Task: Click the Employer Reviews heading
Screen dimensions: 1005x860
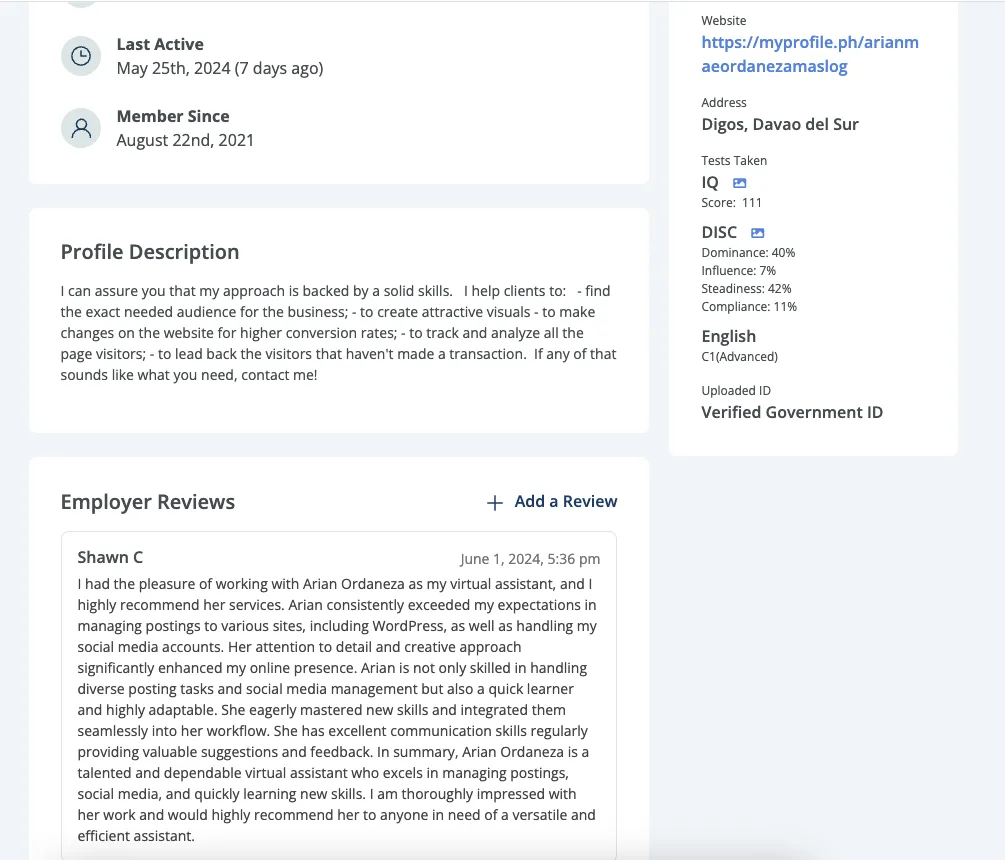Action: tap(148, 502)
